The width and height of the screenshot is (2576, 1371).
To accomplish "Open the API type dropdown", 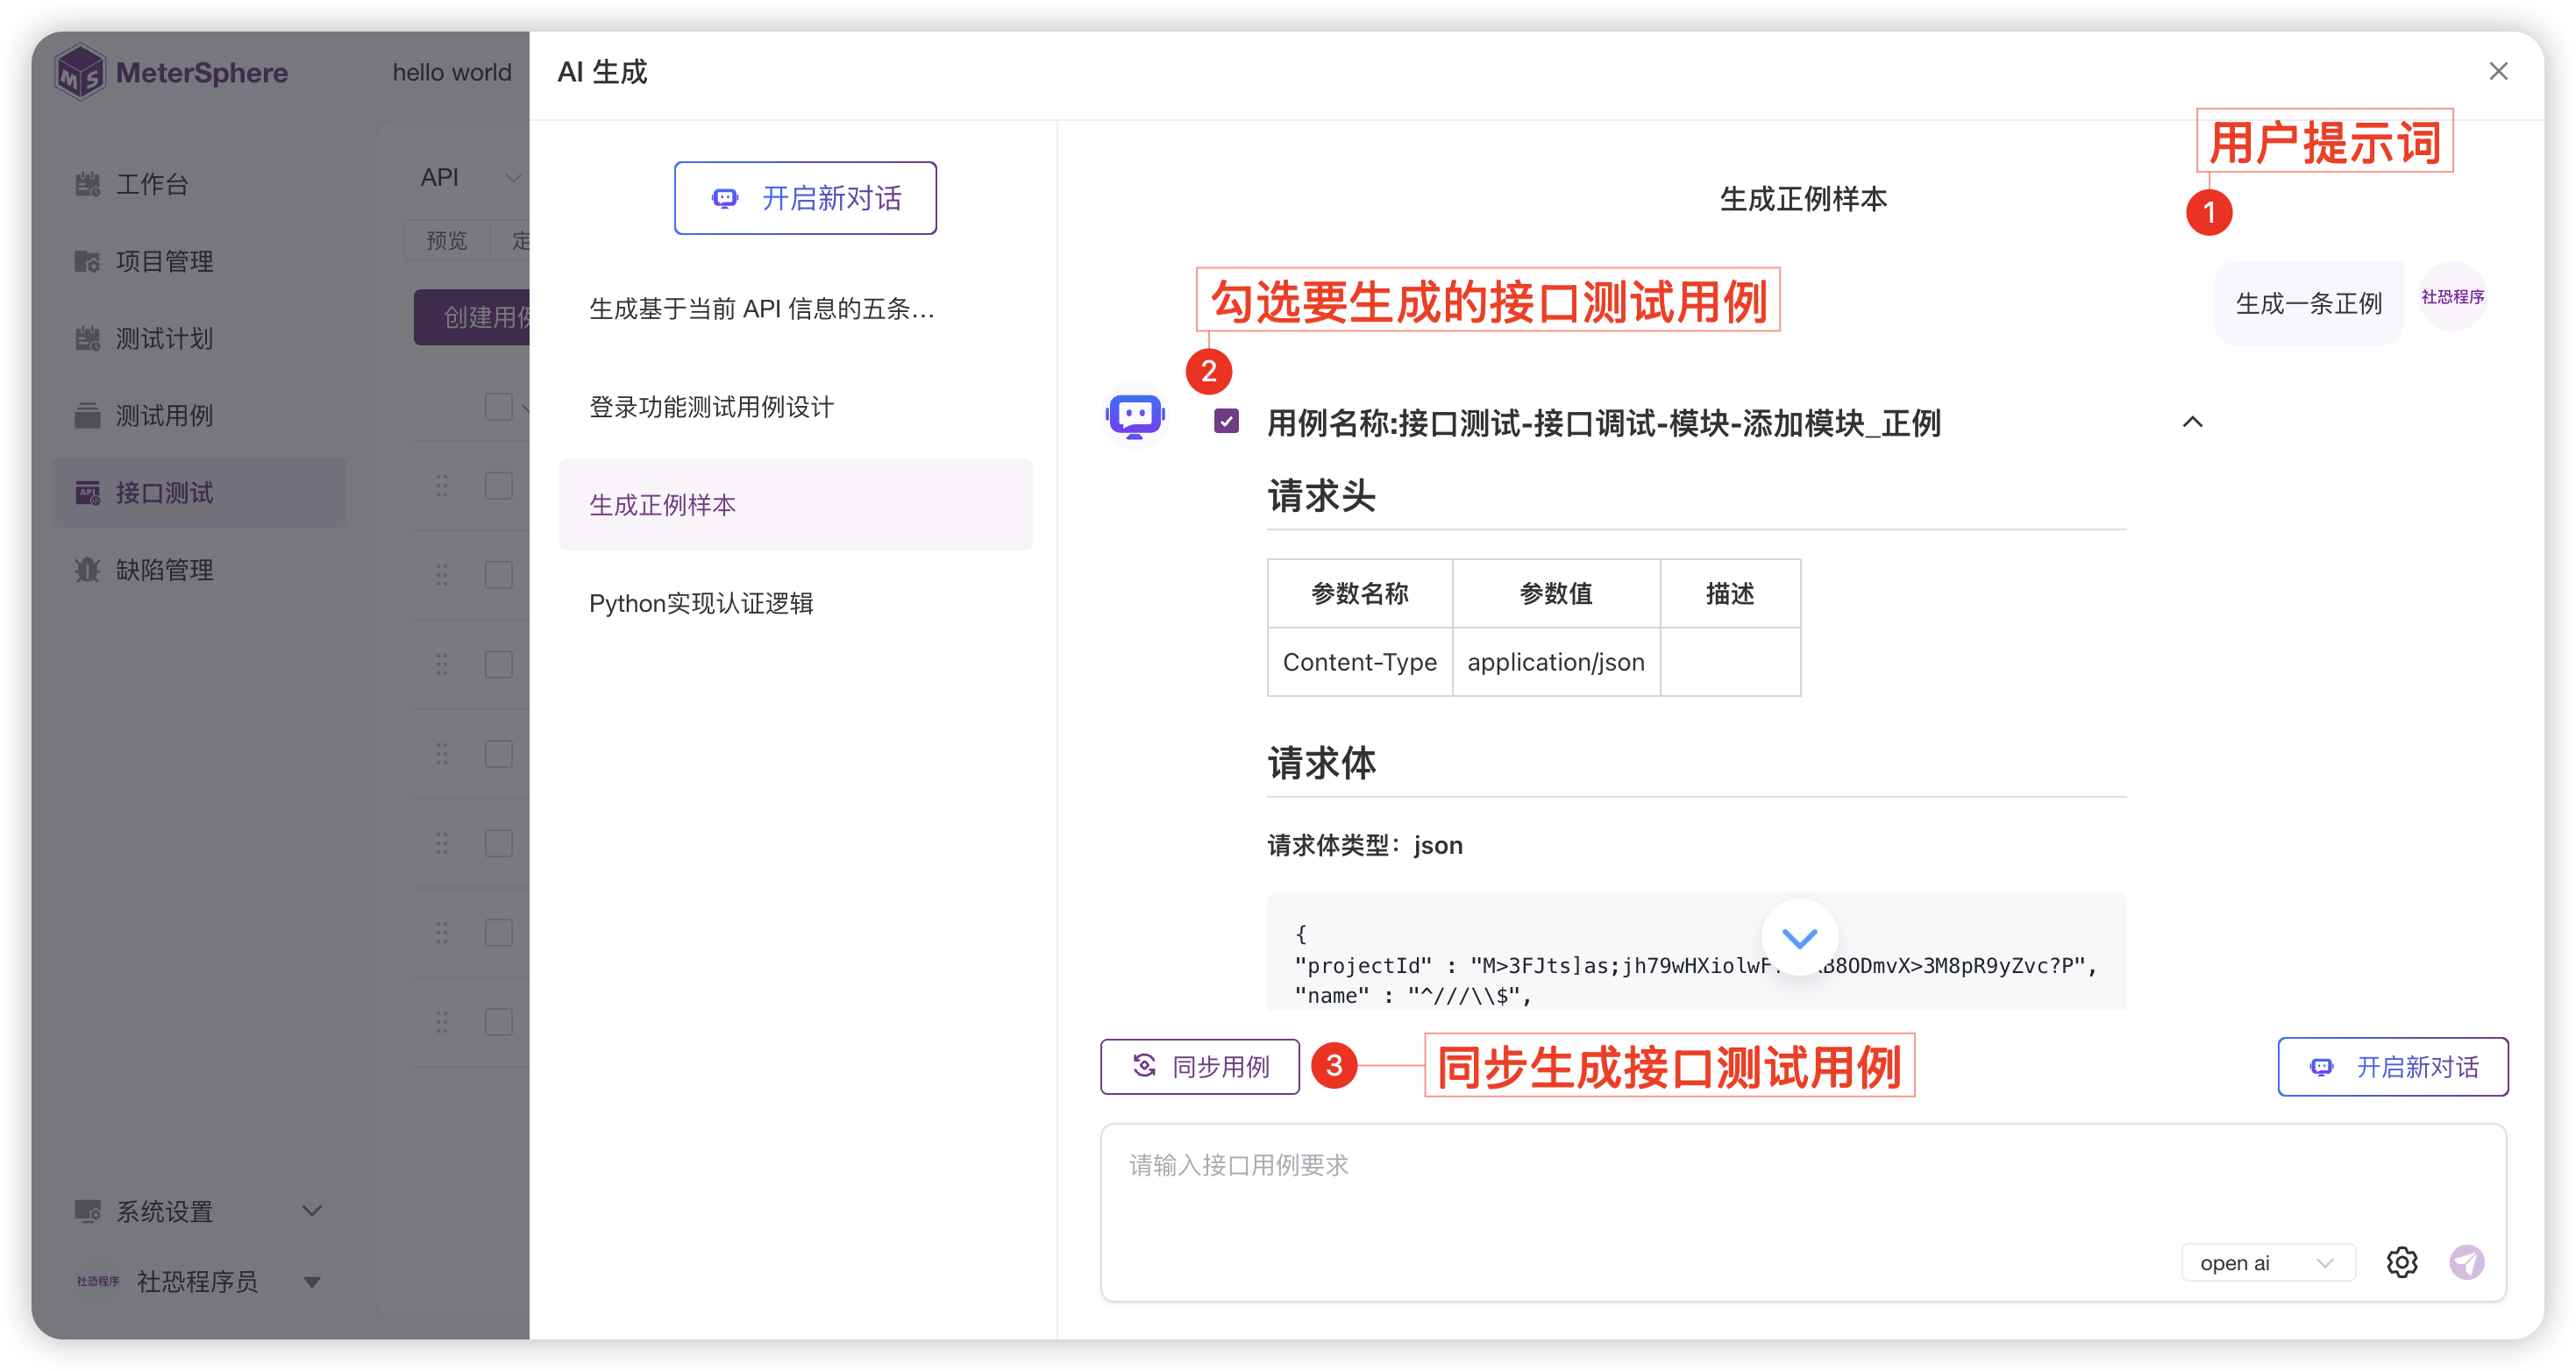I will pos(470,177).
